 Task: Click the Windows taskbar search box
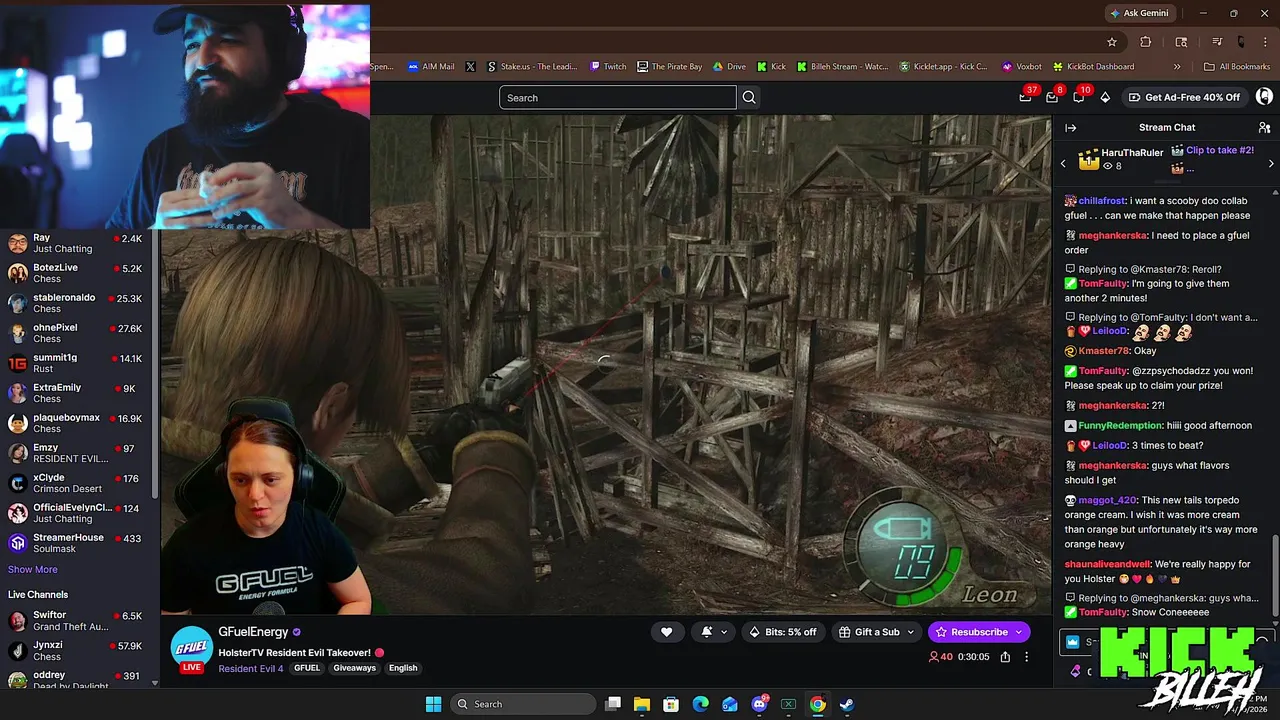click(x=521, y=704)
